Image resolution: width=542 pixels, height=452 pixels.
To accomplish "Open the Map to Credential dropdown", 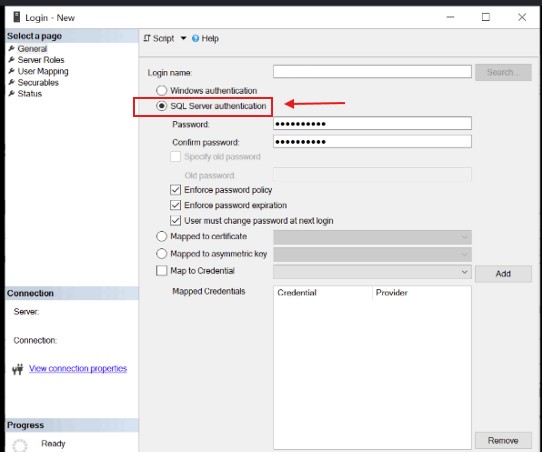I will [x=372, y=272].
